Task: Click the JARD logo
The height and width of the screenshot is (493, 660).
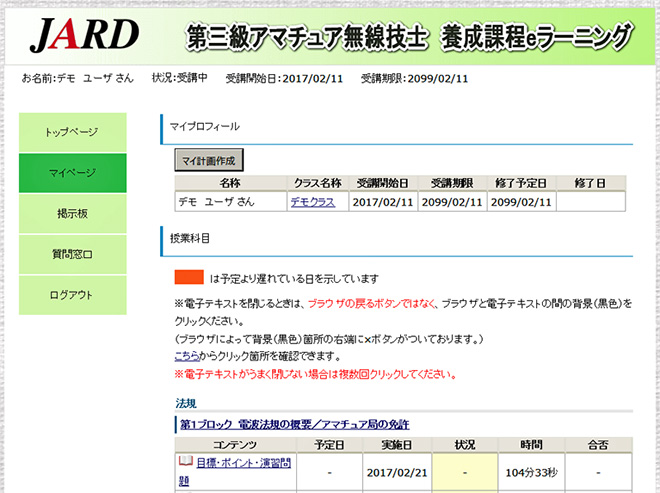Action: 84,35
